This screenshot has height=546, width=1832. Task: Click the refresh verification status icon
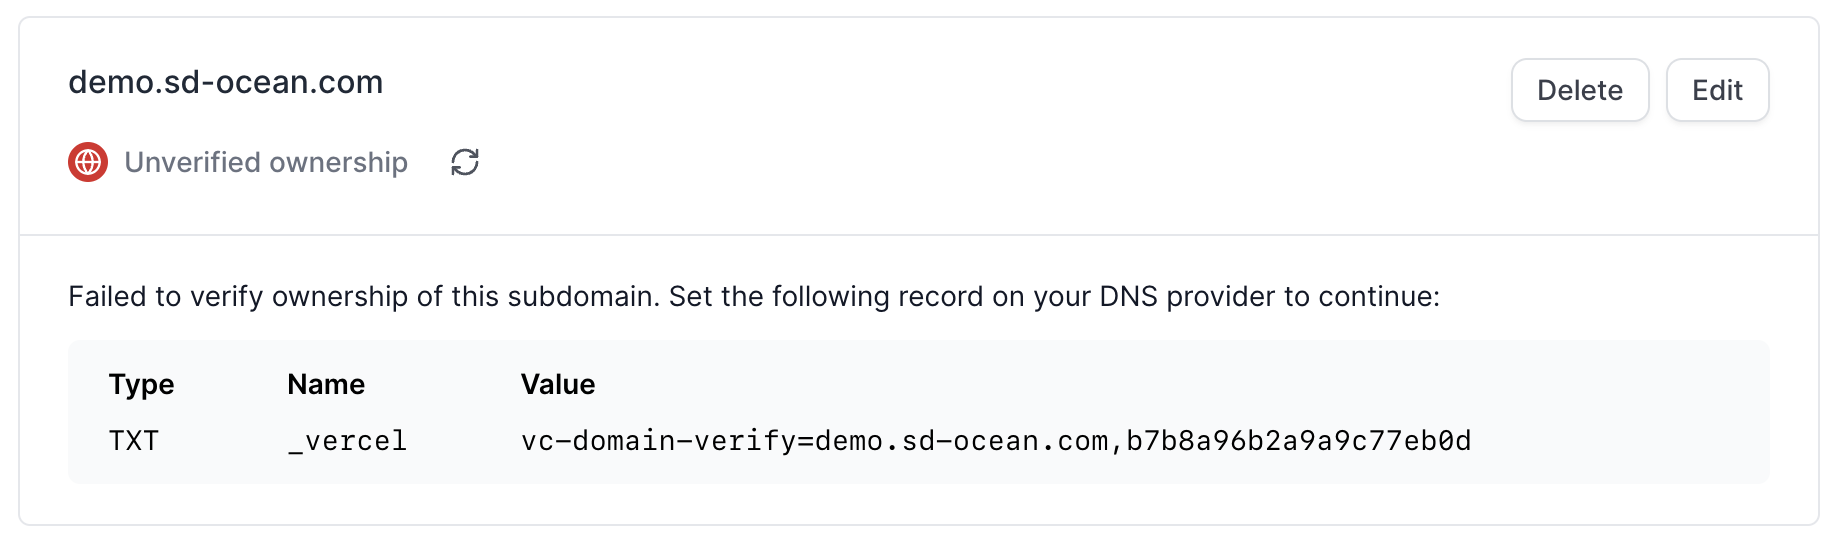(465, 162)
